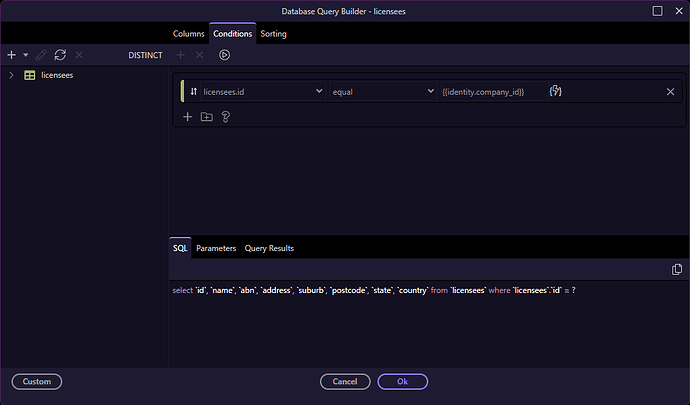The image size is (690, 405).
Task: Click the add table plus icon
Action: [x=11, y=55]
